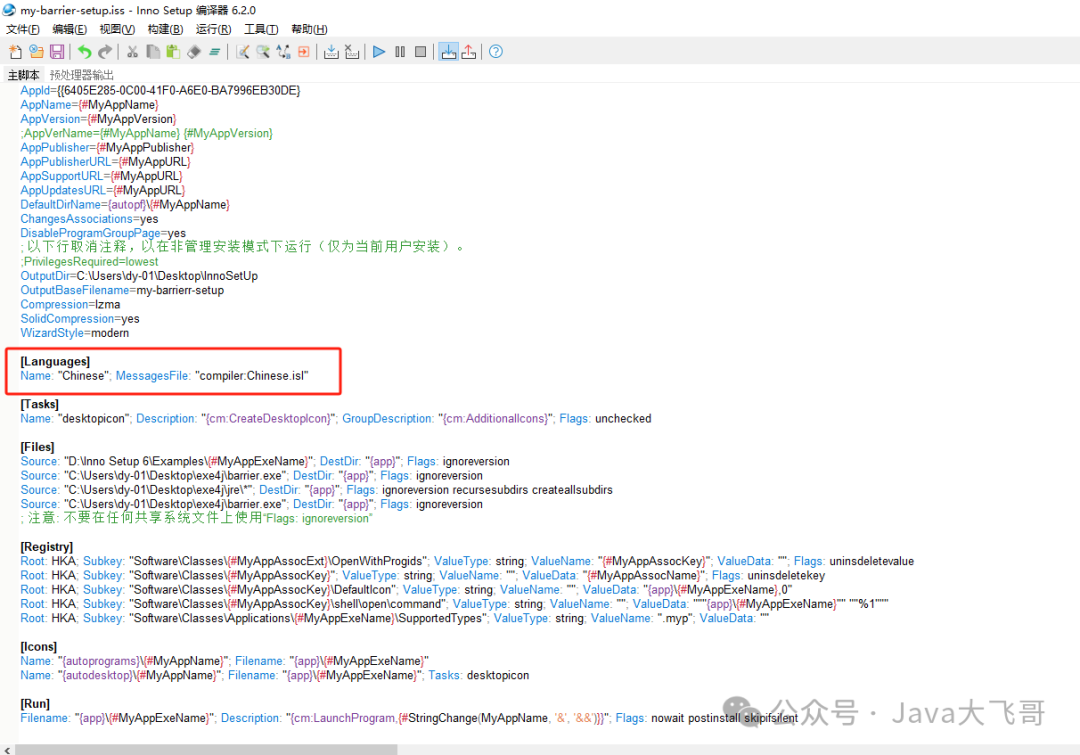Open the 编辑(E) menu

tap(70, 29)
